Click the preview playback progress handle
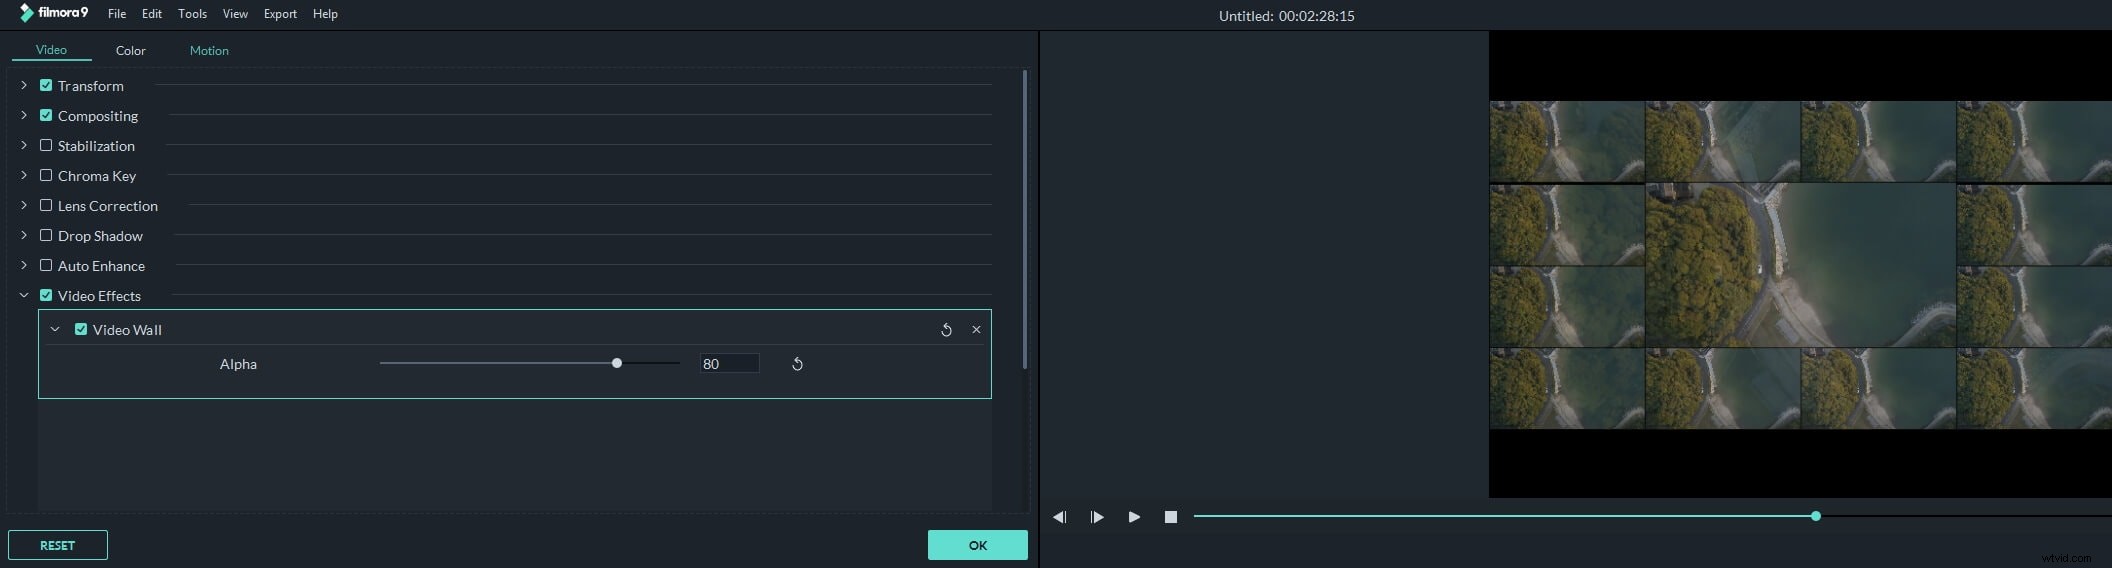Image resolution: width=2112 pixels, height=568 pixels. (1816, 517)
